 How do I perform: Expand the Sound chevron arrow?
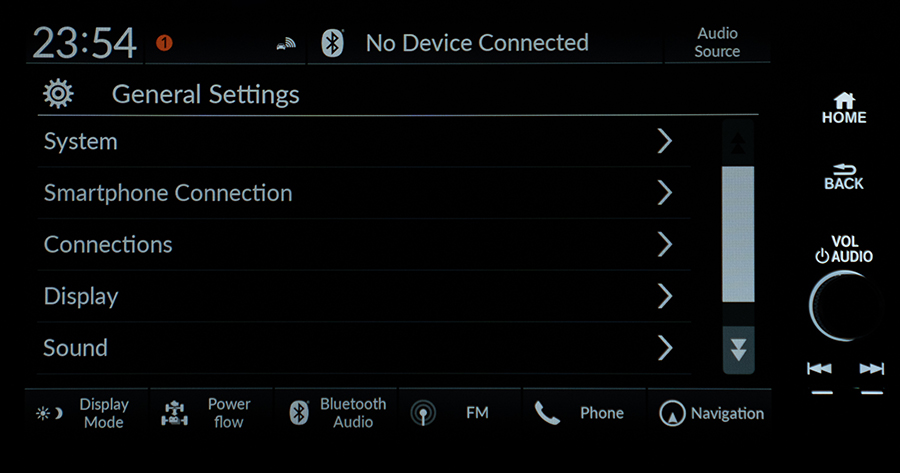665,347
